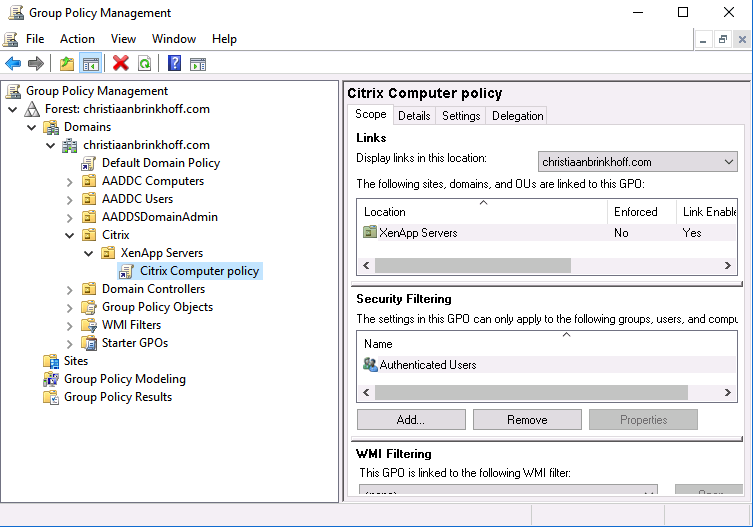The width and height of the screenshot is (753, 527).
Task: Sort by the Location column header
Action: (x=483, y=212)
